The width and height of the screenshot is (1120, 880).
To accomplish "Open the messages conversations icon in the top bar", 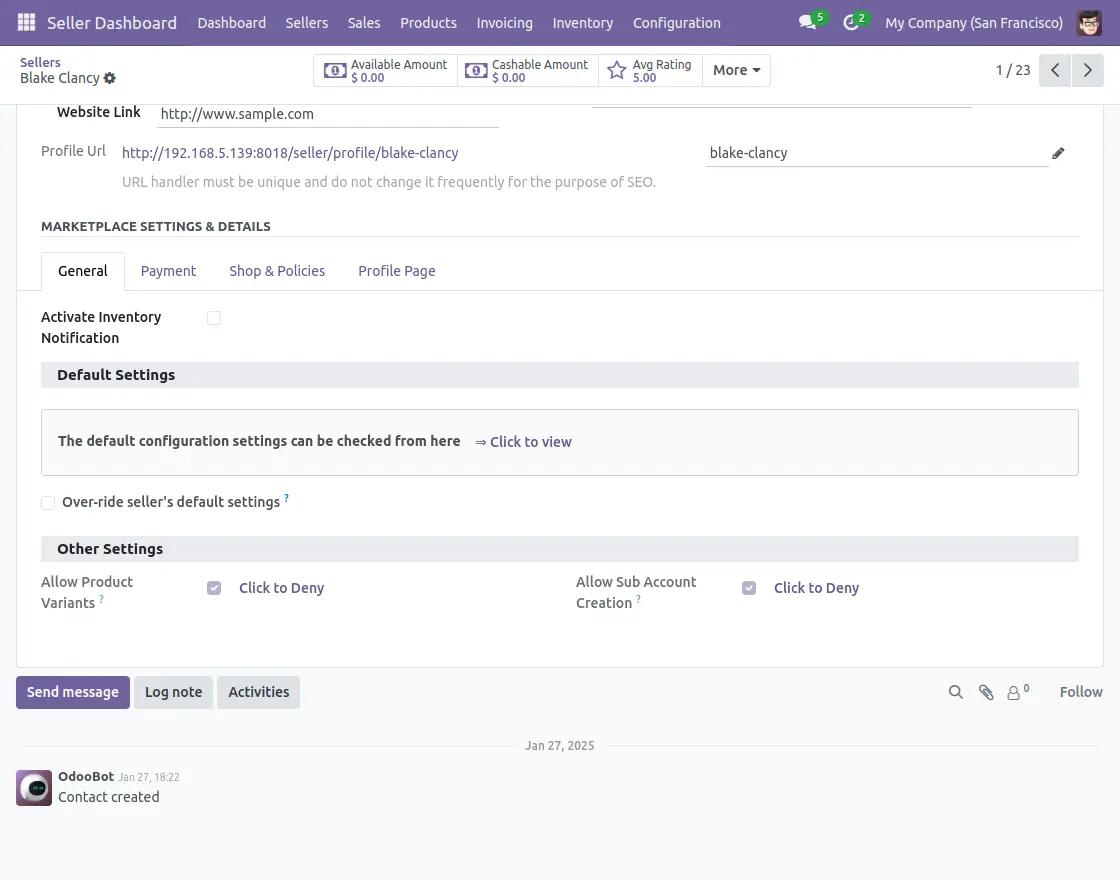I will coord(806,23).
